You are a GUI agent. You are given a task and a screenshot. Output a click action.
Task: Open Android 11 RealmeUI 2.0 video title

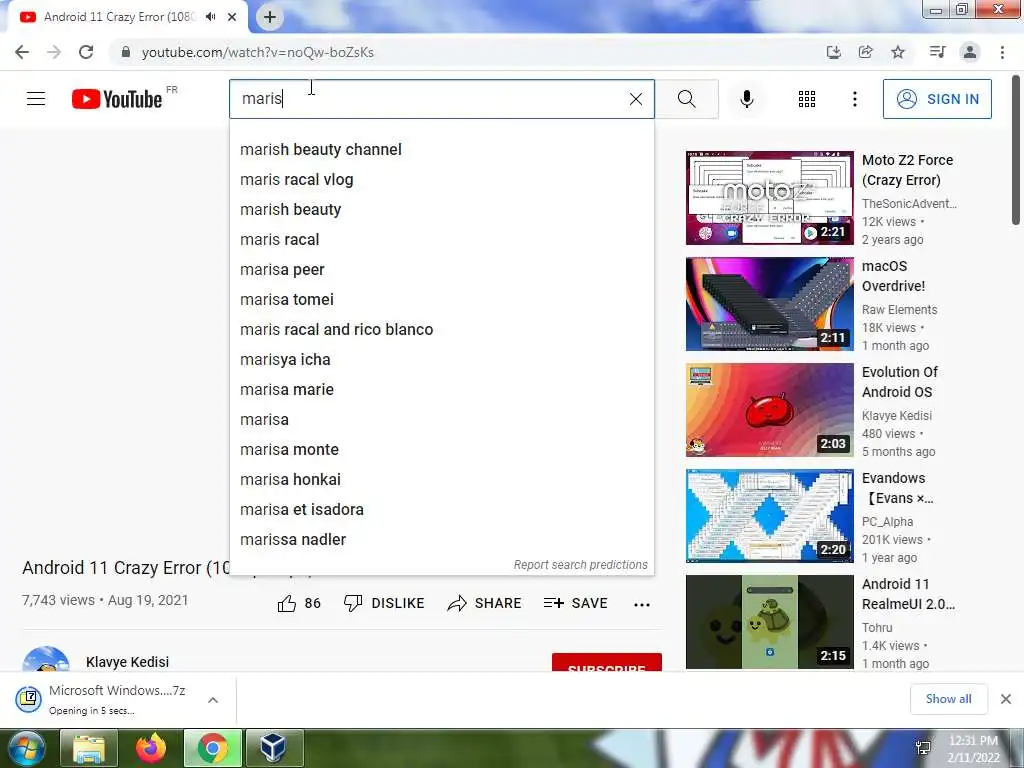pos(908,594)
